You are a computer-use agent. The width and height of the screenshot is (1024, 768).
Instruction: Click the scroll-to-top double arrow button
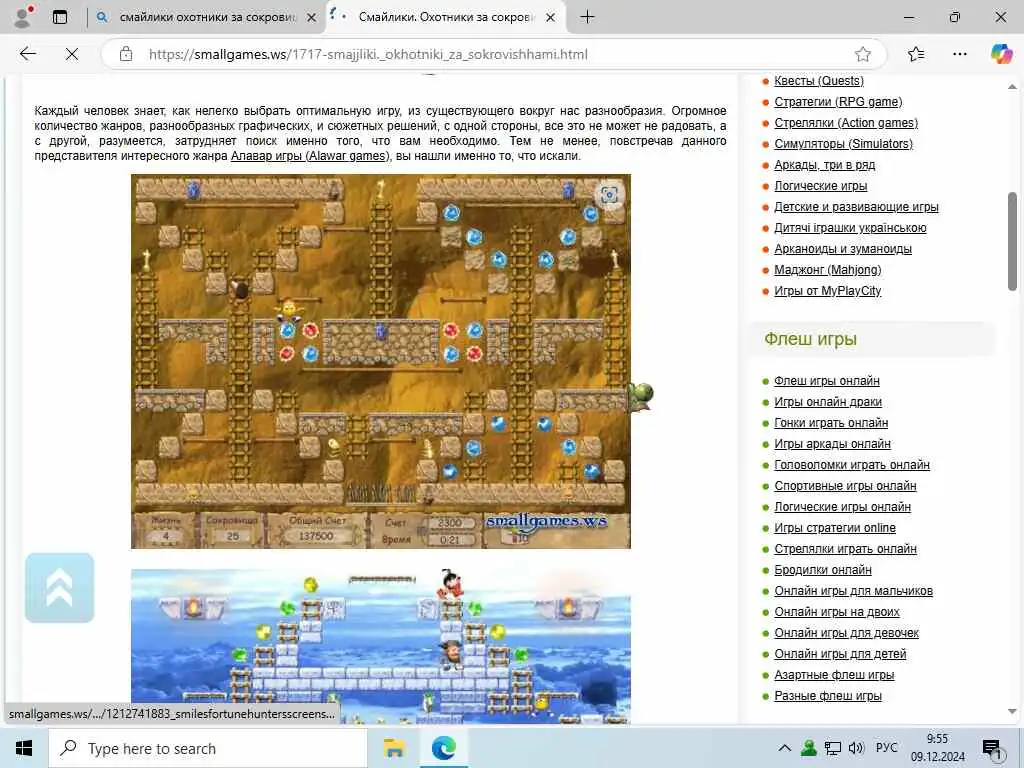[59, 588]
